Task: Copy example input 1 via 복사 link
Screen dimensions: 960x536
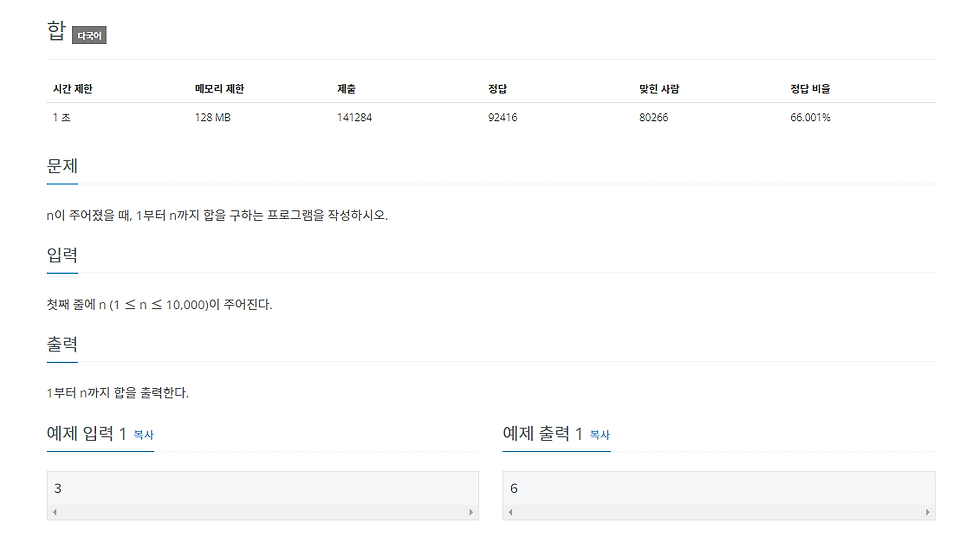Action: coord(143,435)
